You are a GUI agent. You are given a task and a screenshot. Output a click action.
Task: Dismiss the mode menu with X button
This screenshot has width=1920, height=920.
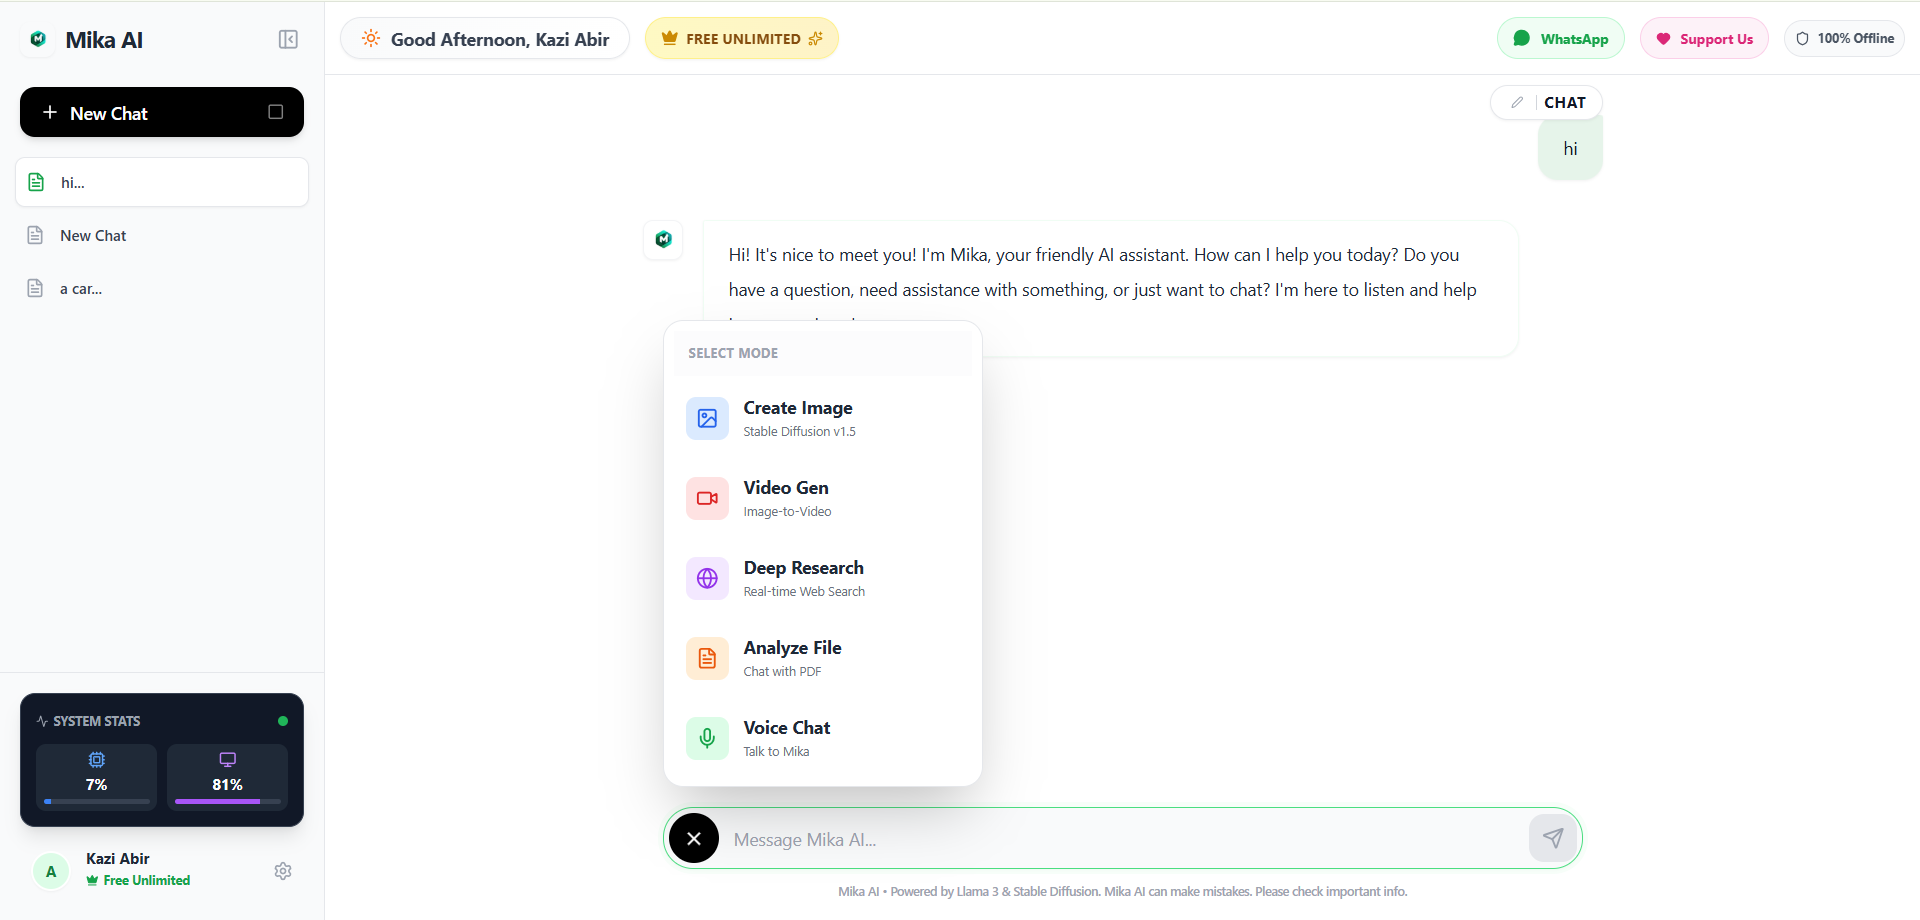pyautogui.click(x=694, y=838)
